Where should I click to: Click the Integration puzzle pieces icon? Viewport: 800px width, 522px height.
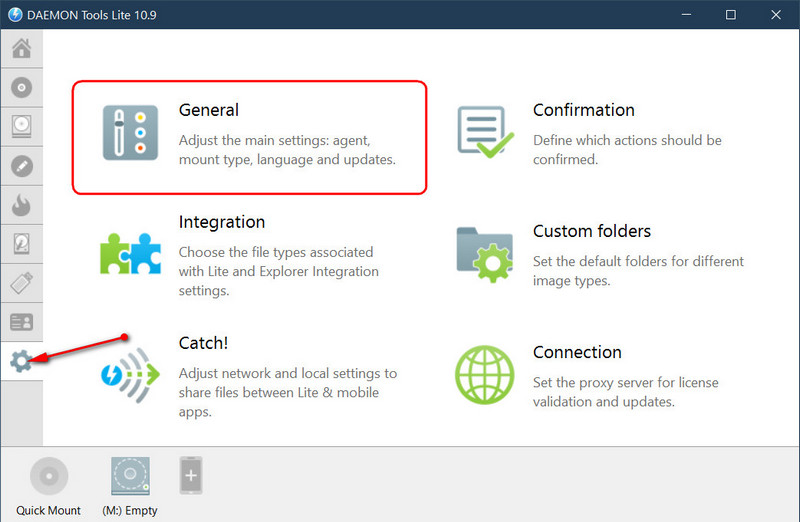[130, 254]
